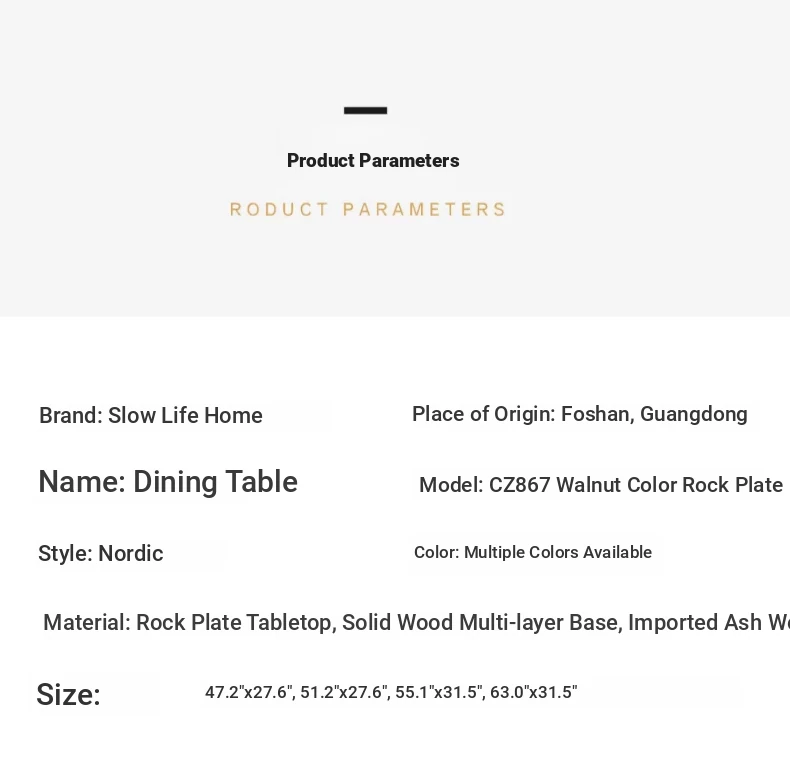Click the word Guangdong in origin
This screenshot has width=790, height=769.
point(693,415)
